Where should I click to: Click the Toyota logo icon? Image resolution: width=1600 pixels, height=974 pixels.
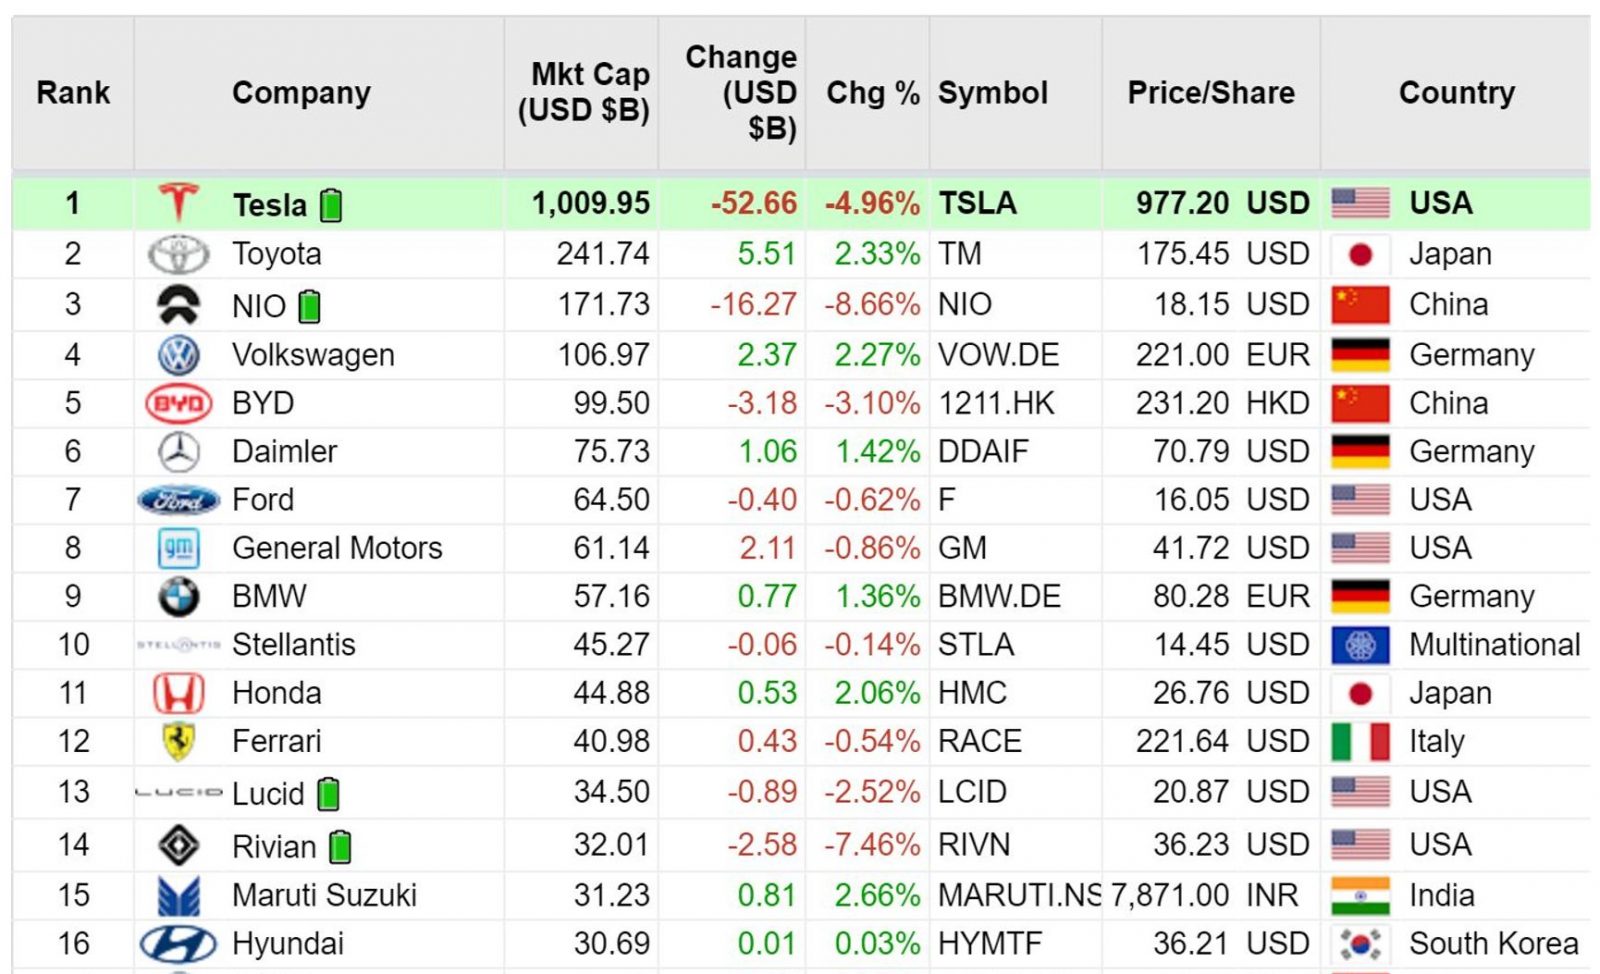[x=178, y=254]
